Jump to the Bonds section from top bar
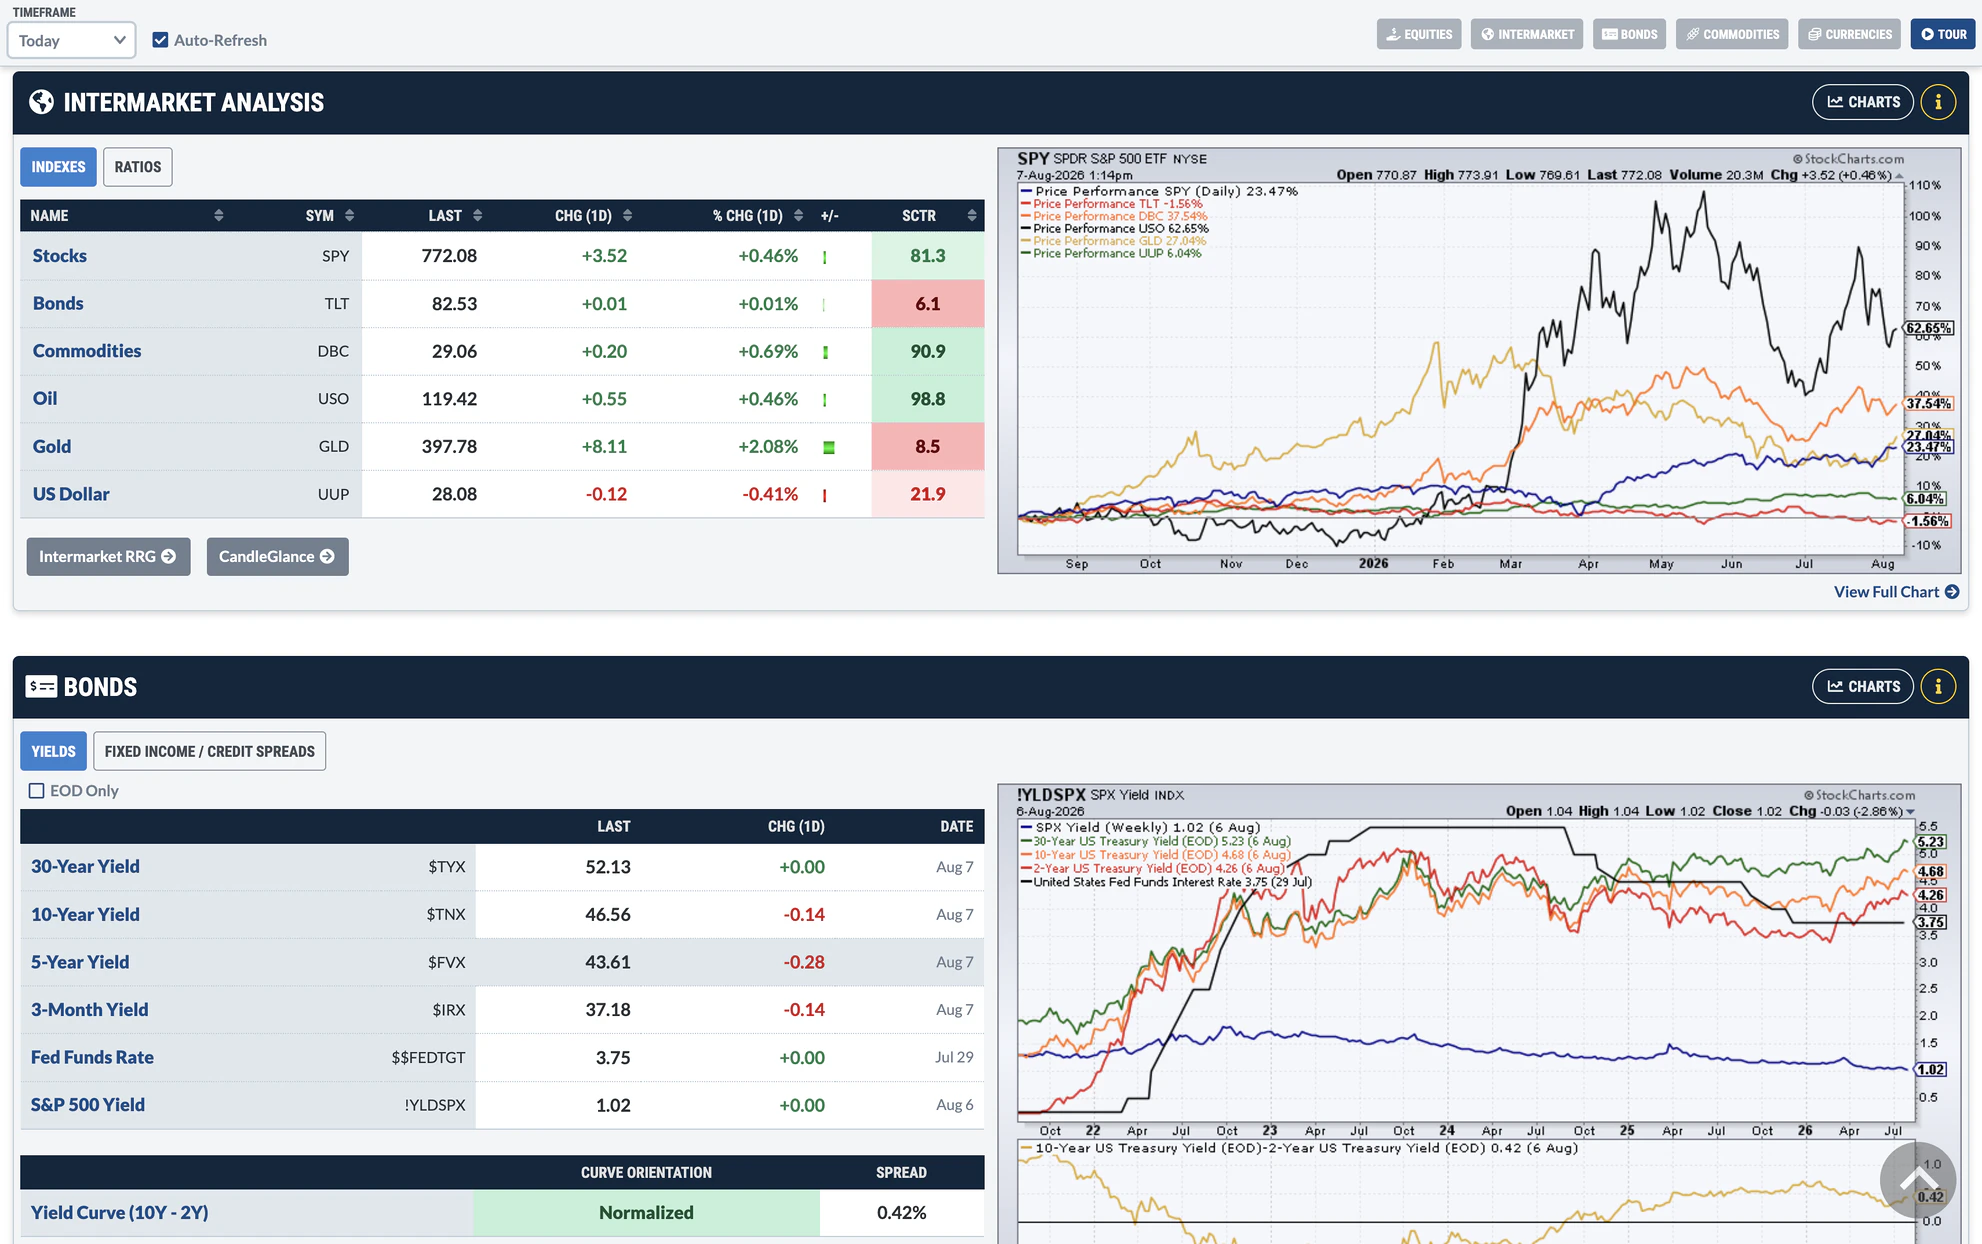This screenshot has width=1982, height=1244. pos(1630,34)
